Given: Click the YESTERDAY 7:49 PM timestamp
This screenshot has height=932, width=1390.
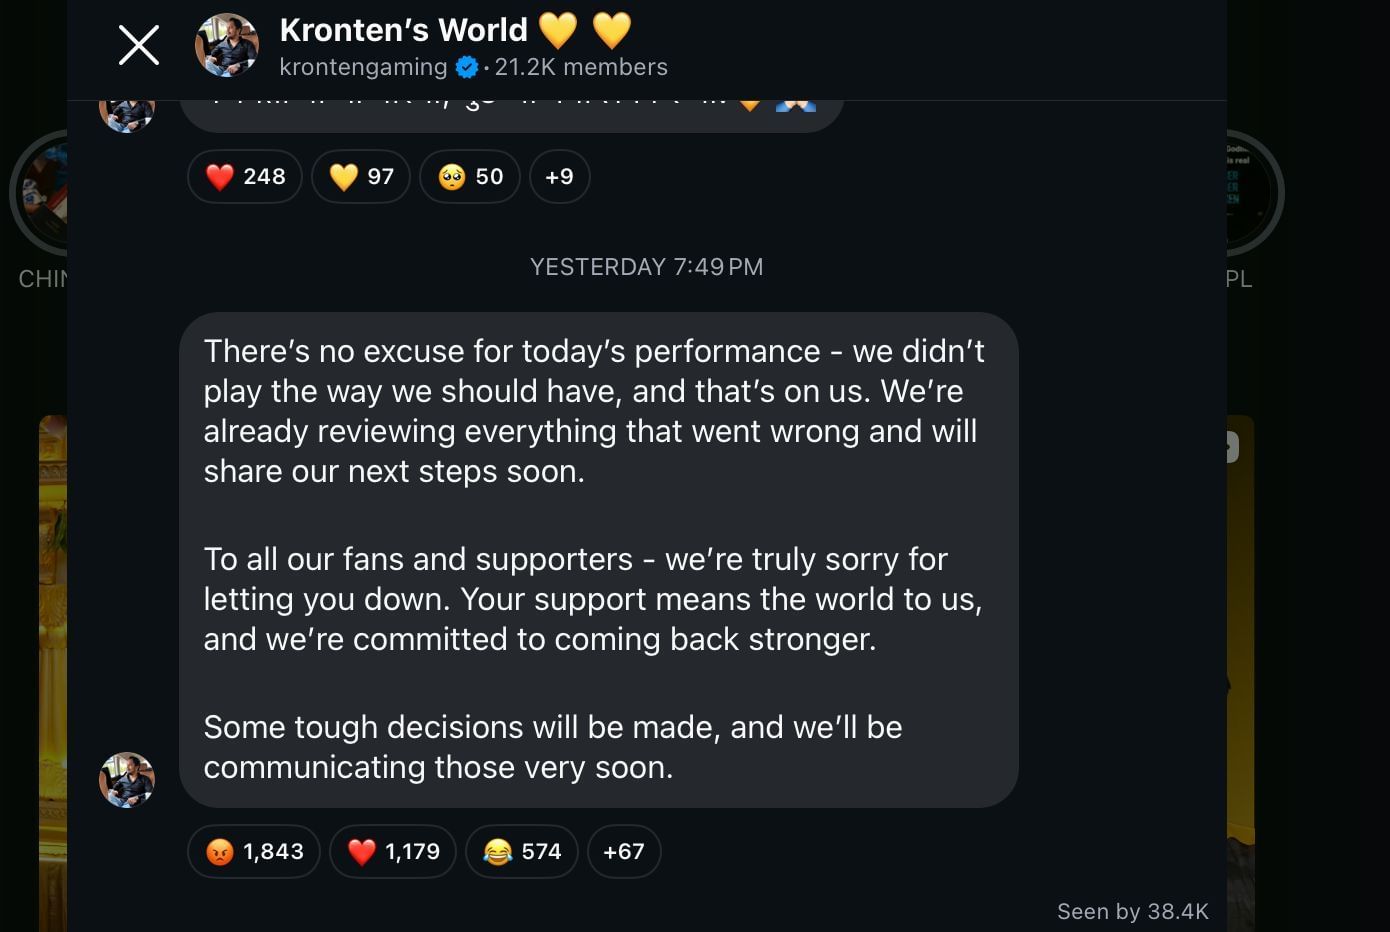Looking at the screenshot, I should pyautogui.click(x=646, y=267).
